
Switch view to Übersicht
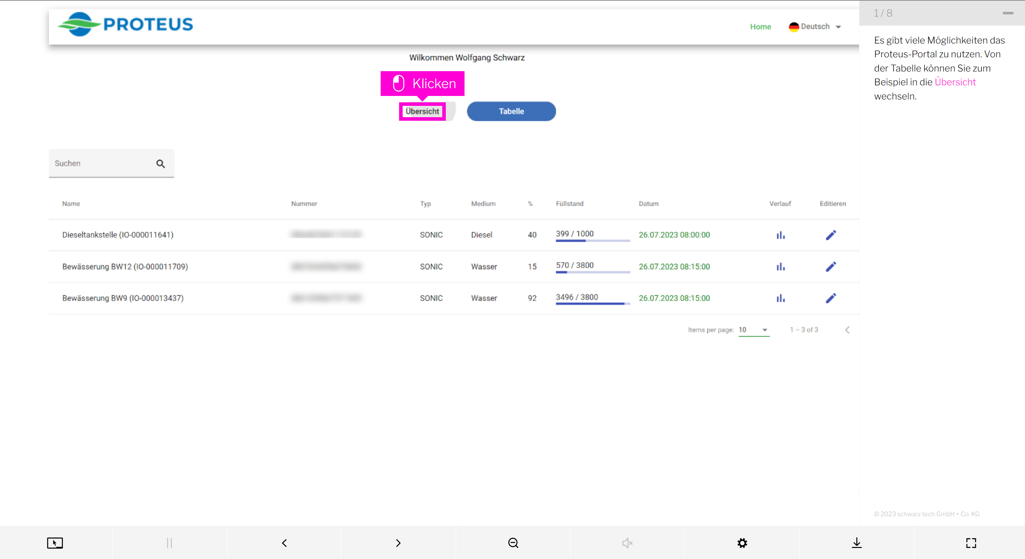[x=422, y=112]
